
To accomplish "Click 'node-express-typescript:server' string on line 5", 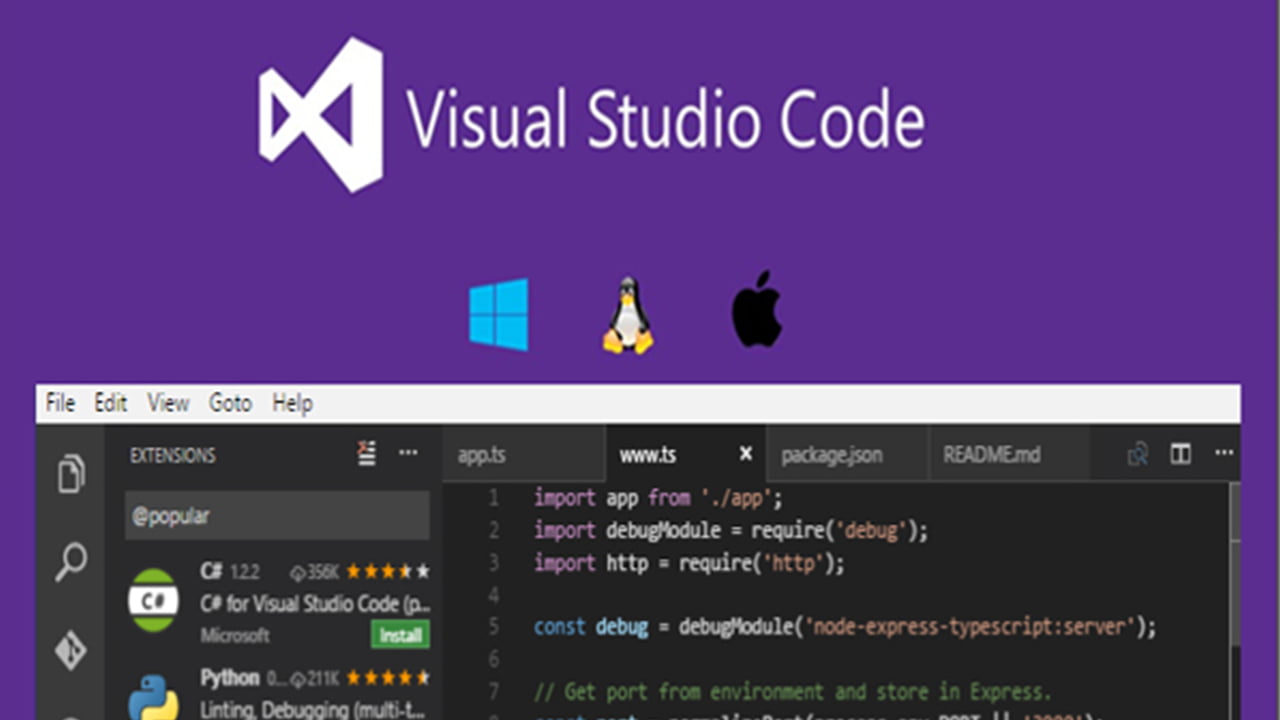I will click(x=971, y=628).
